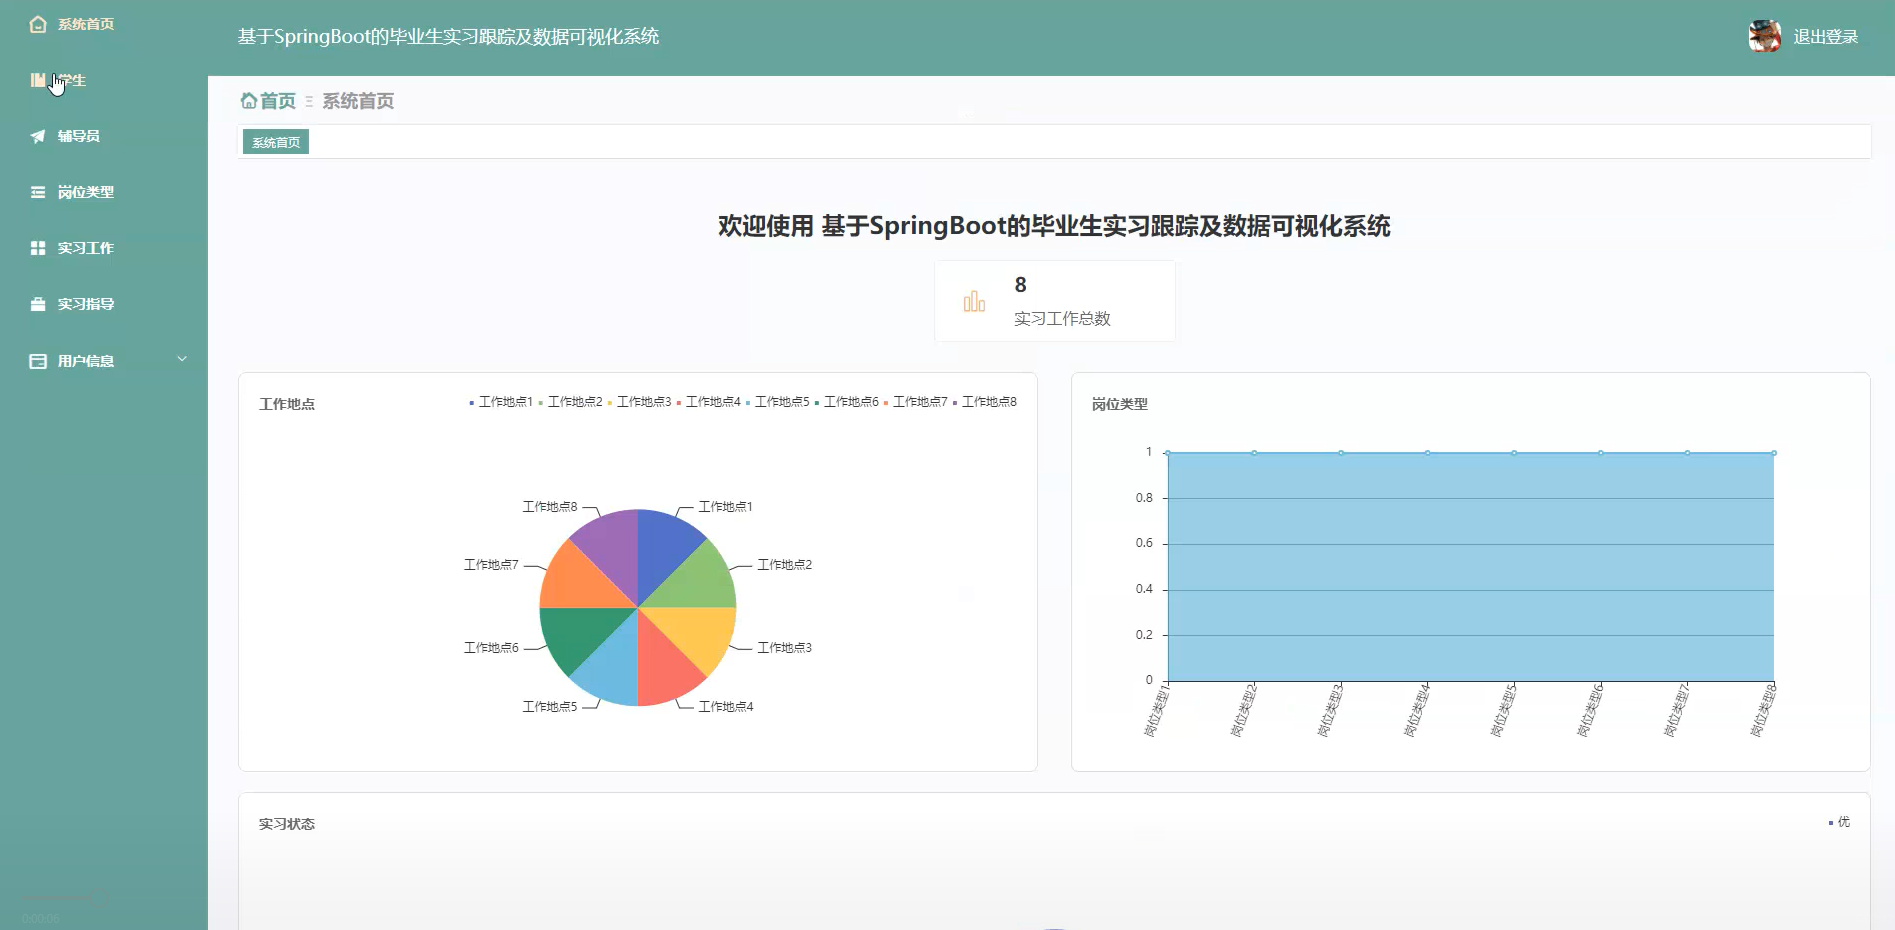Click the 工作地点 chart title
This screenshot has width=1895, height=930.
click(287, 404)
